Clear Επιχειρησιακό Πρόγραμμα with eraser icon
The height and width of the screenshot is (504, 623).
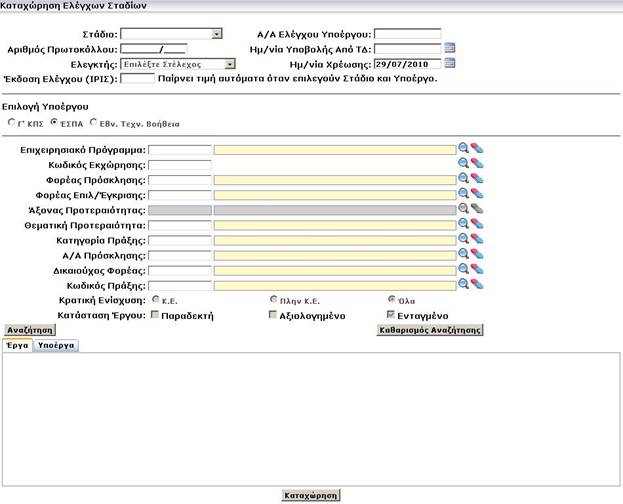pyautogui.click(x=477, y=149)
